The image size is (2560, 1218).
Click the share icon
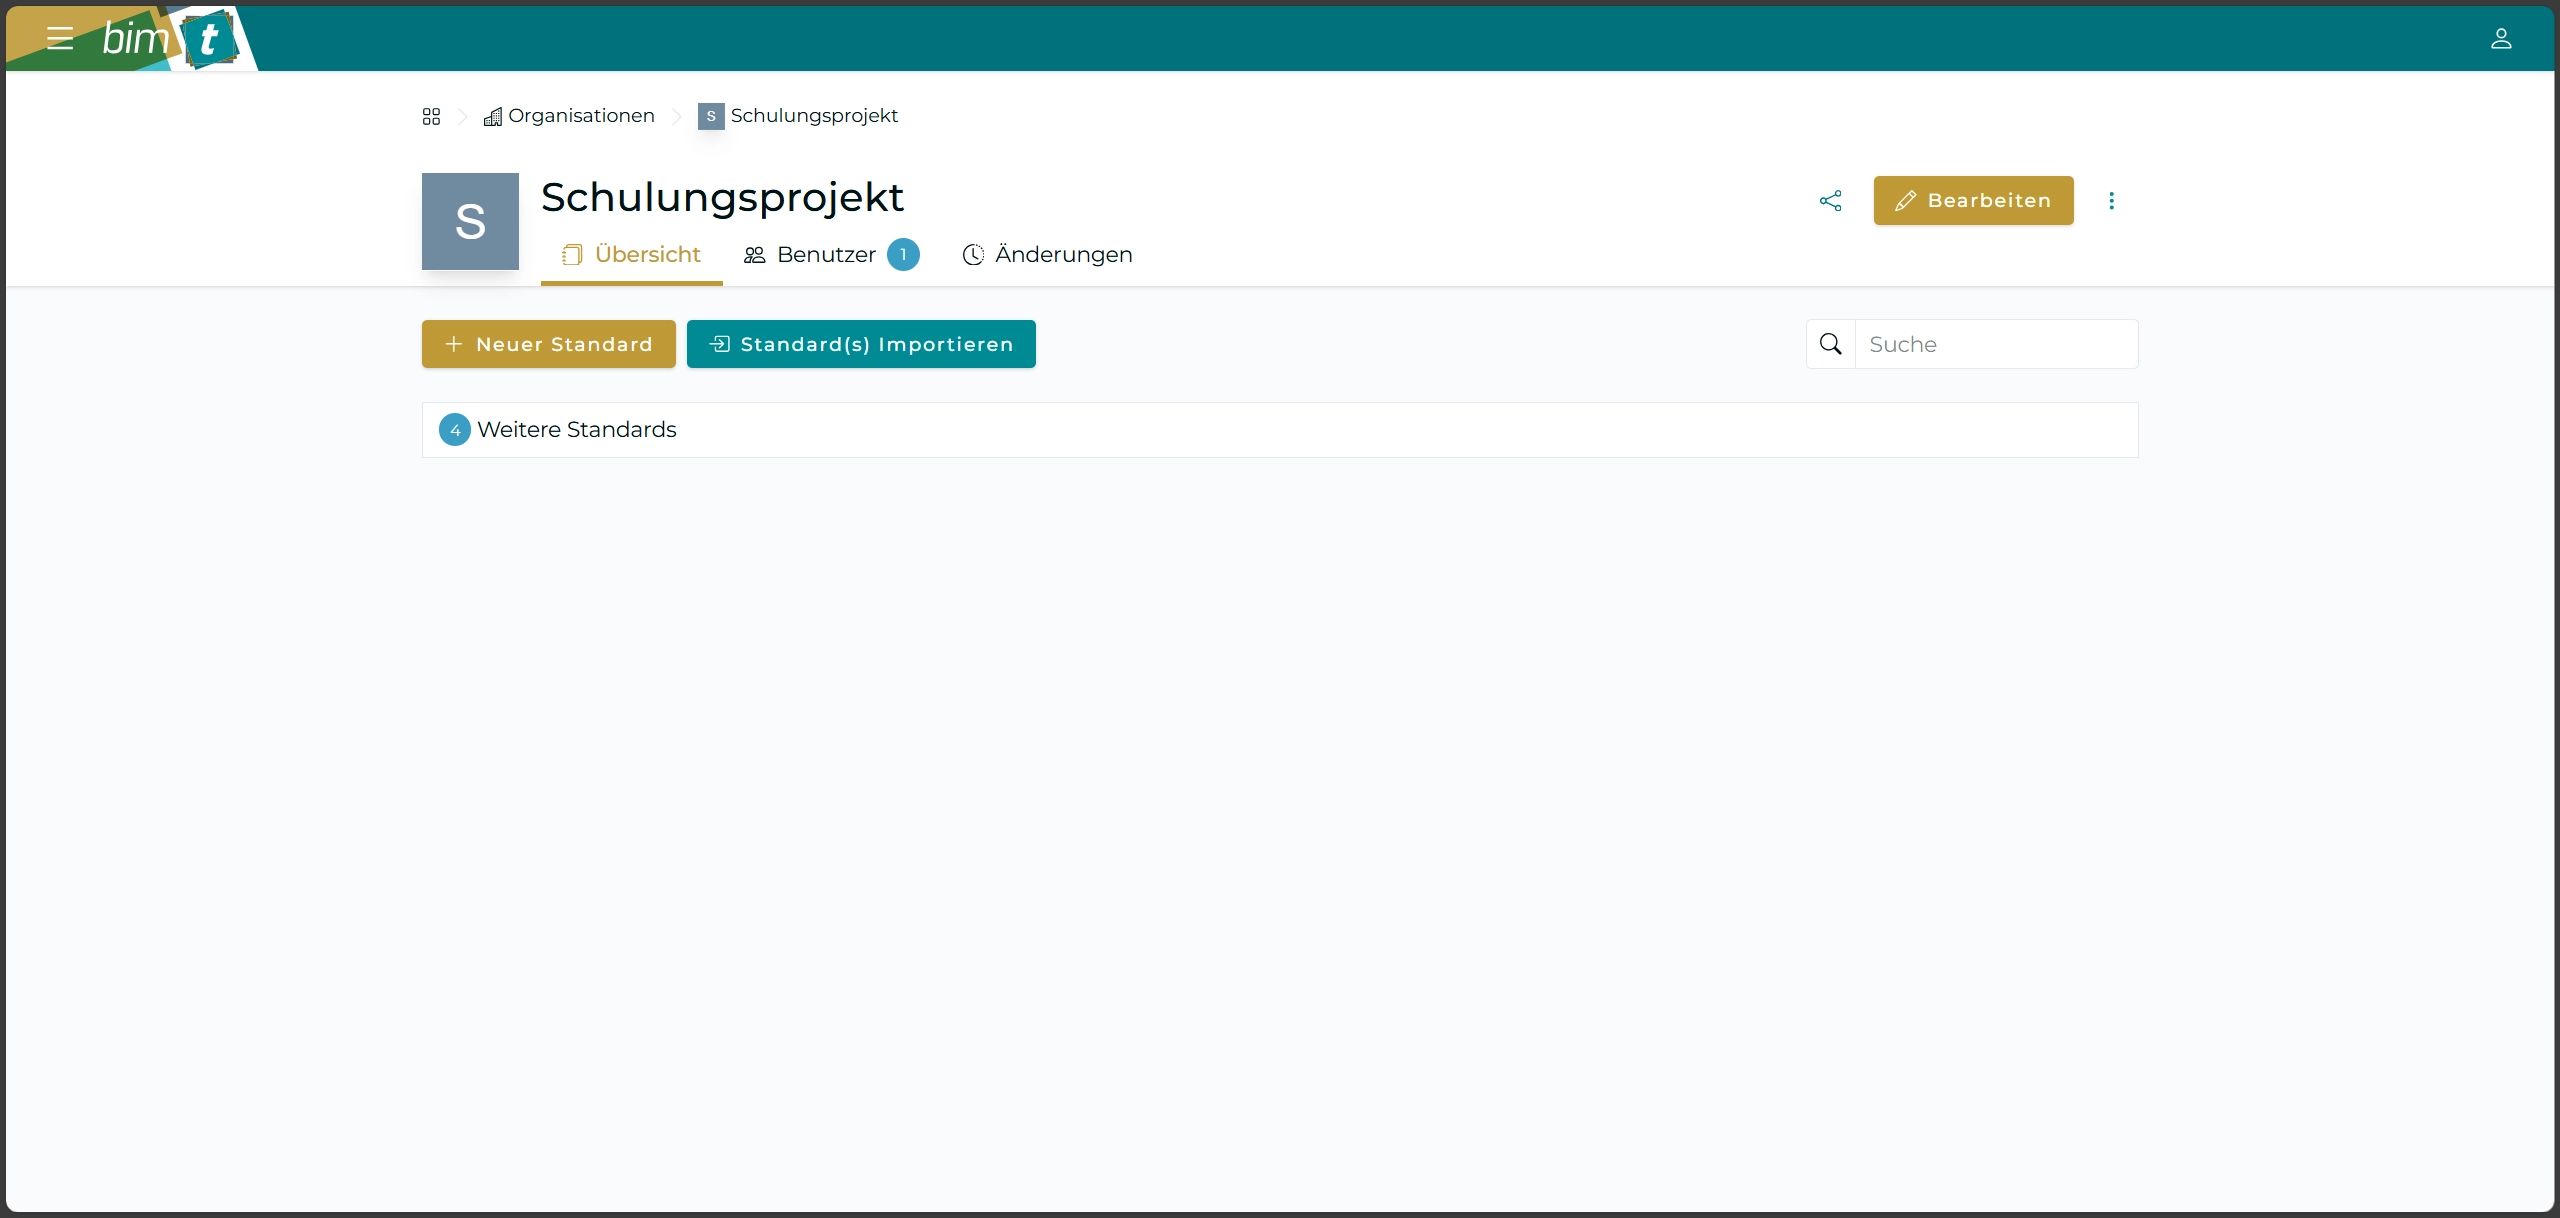(x=1830, y=201)
